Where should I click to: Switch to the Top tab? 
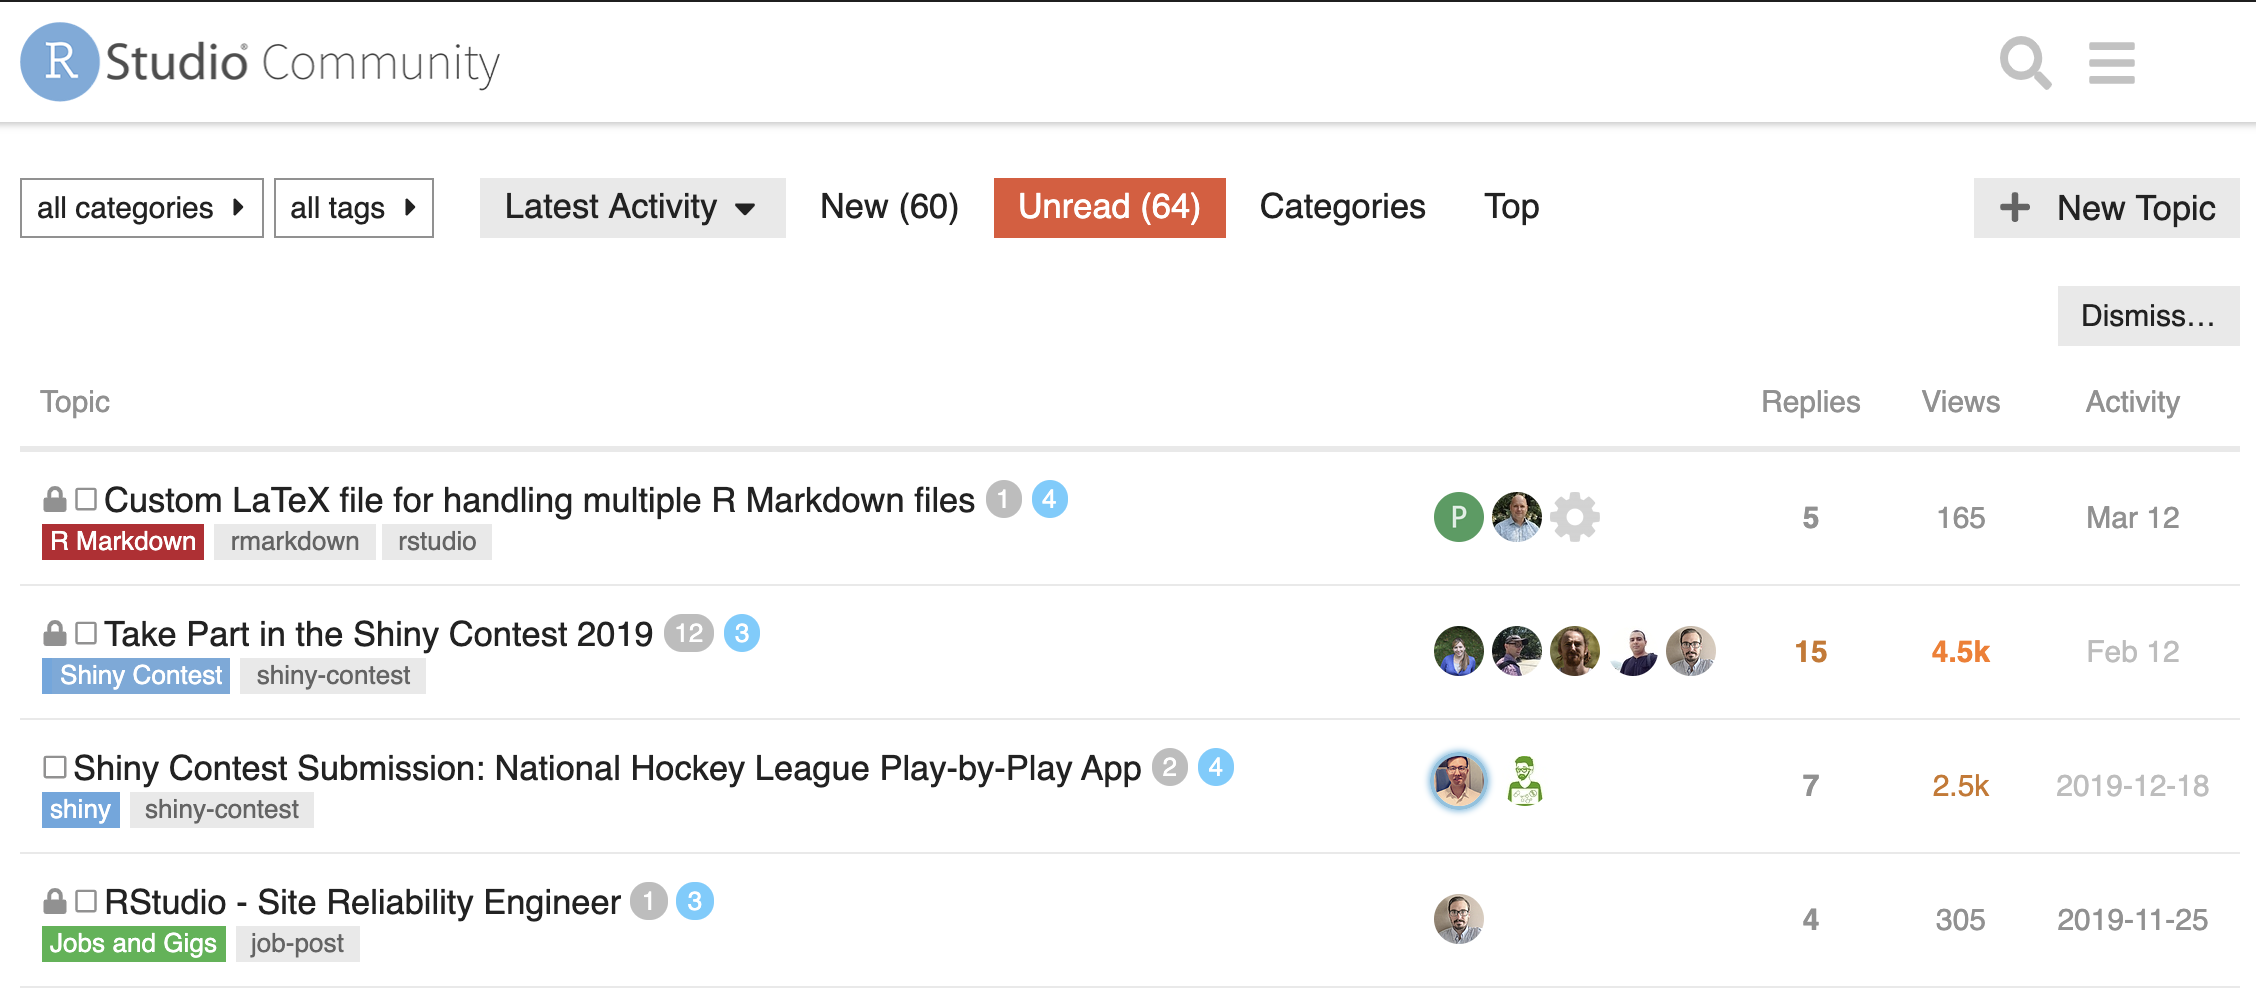coord(1511,207)
